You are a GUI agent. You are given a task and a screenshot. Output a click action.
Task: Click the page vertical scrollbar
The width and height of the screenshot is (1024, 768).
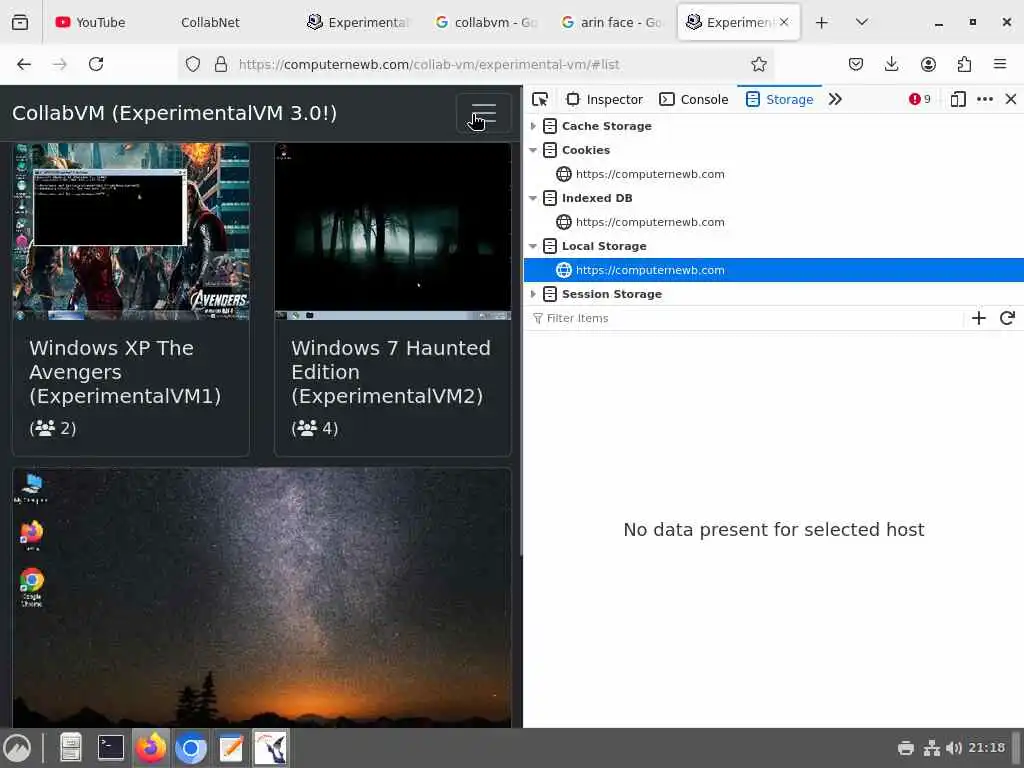pos(520,320)
